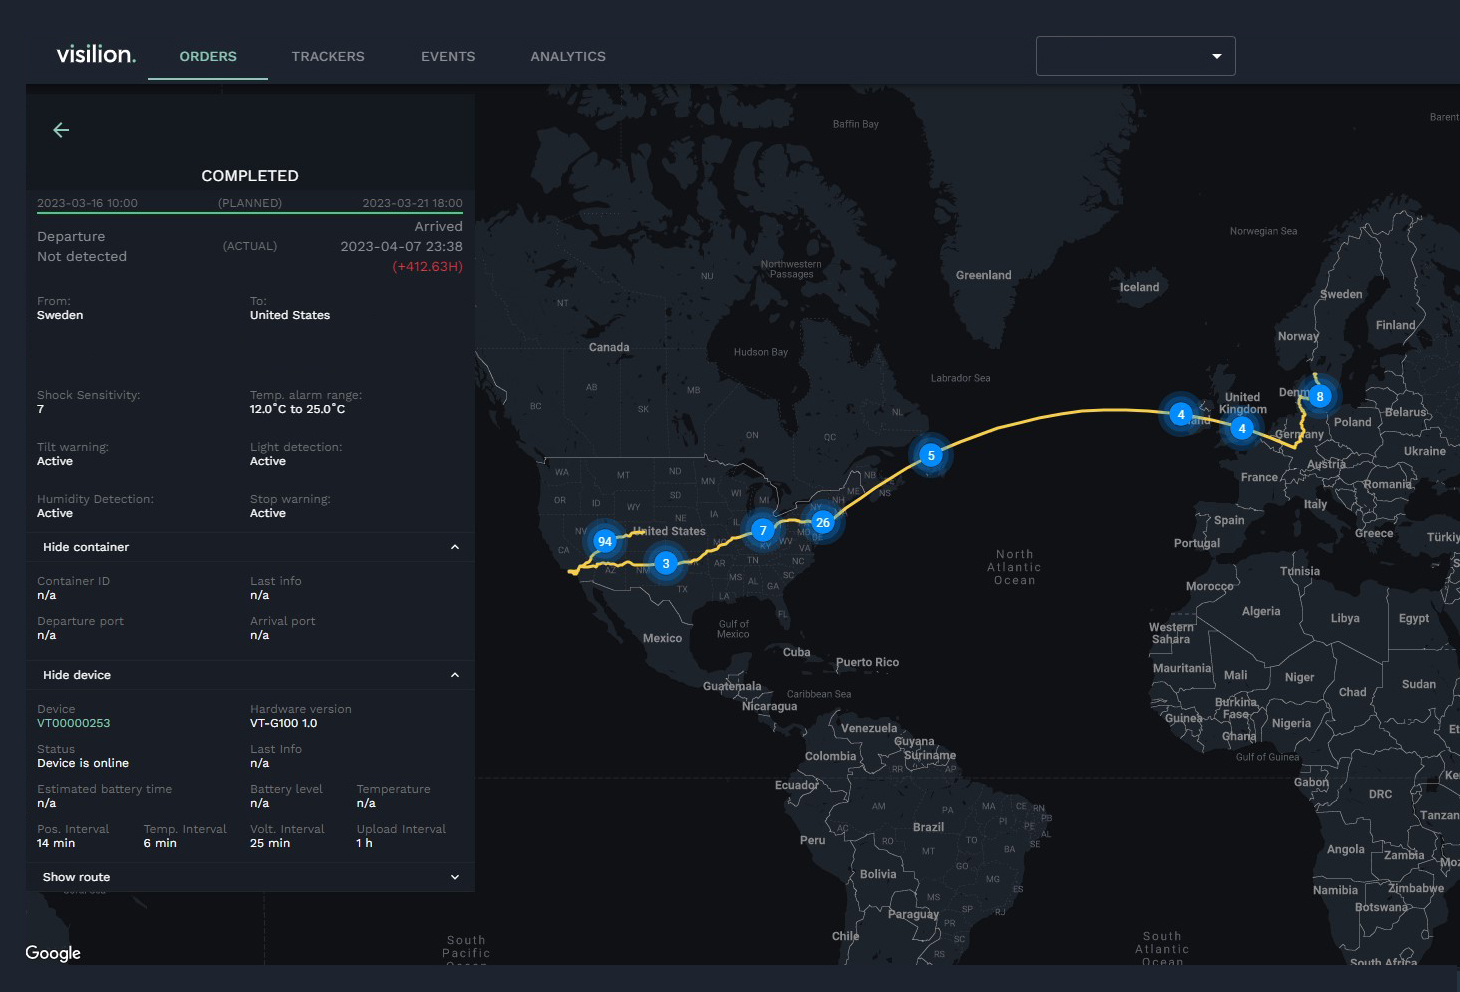Click the Algeria label on the map
The image size is (1460, 992).
pos(1261,611)
